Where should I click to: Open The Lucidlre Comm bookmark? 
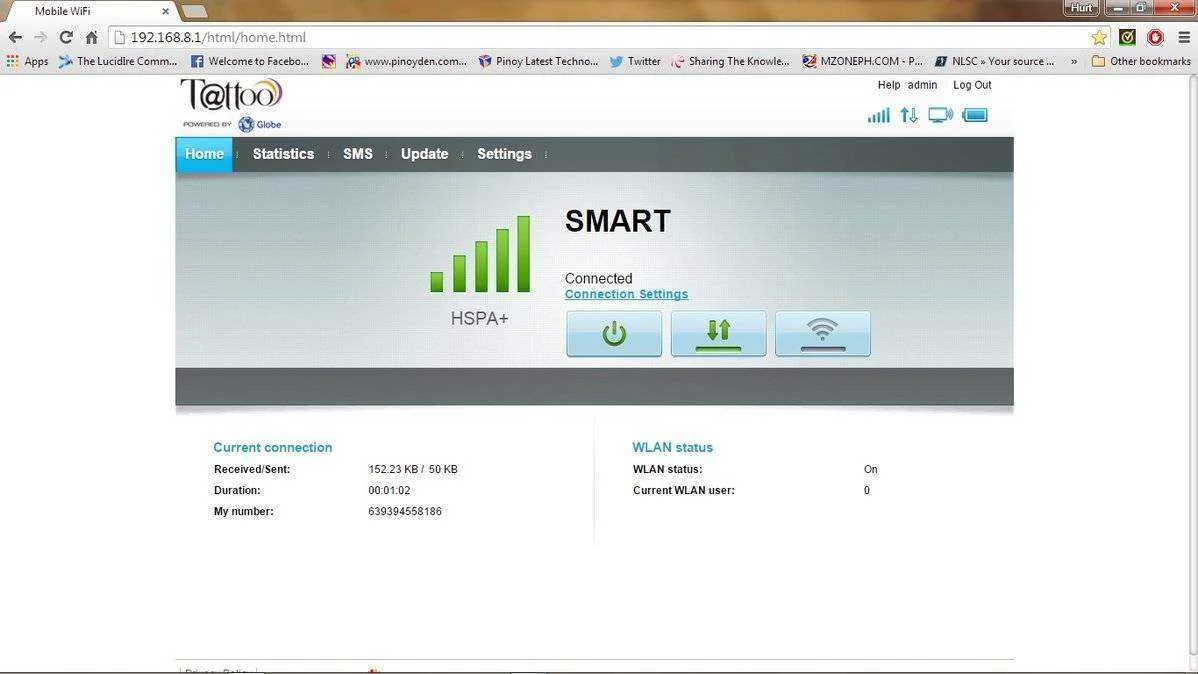[x=118, y=61]
